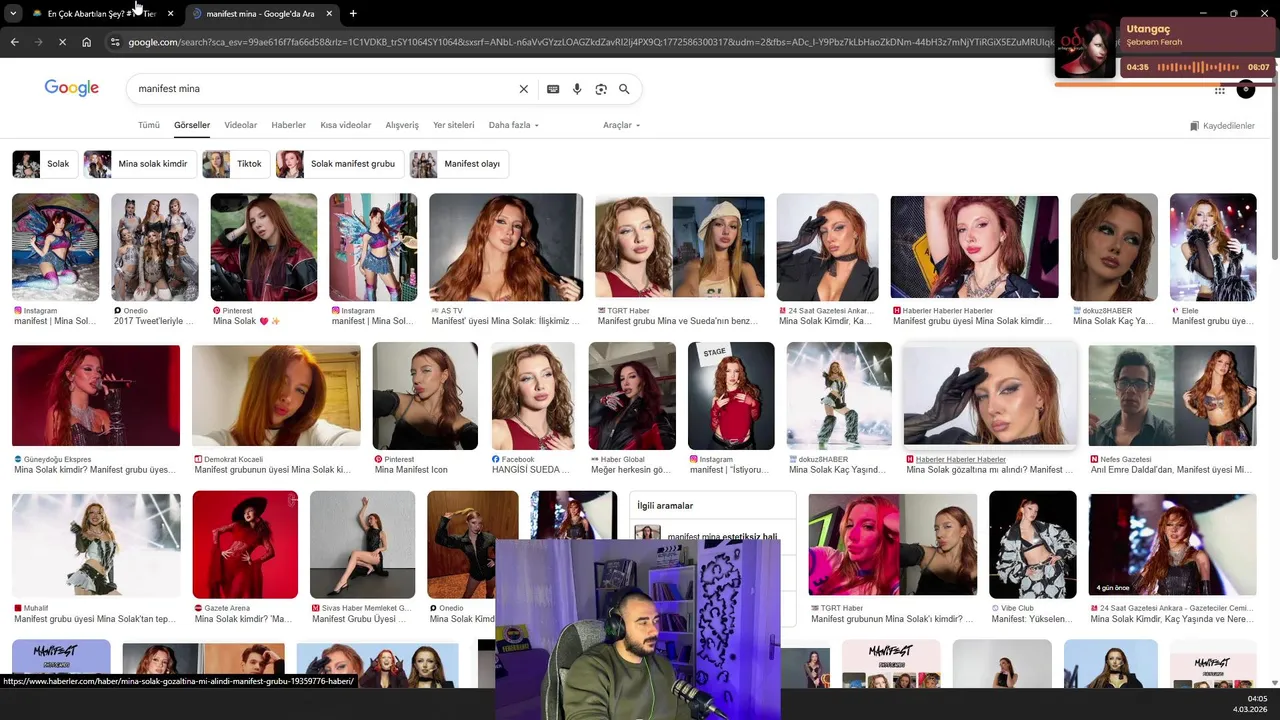The height and width of the screenshot is (720, 1280).
Task: Clear the search box with X icon
Action: pos(523,89)
